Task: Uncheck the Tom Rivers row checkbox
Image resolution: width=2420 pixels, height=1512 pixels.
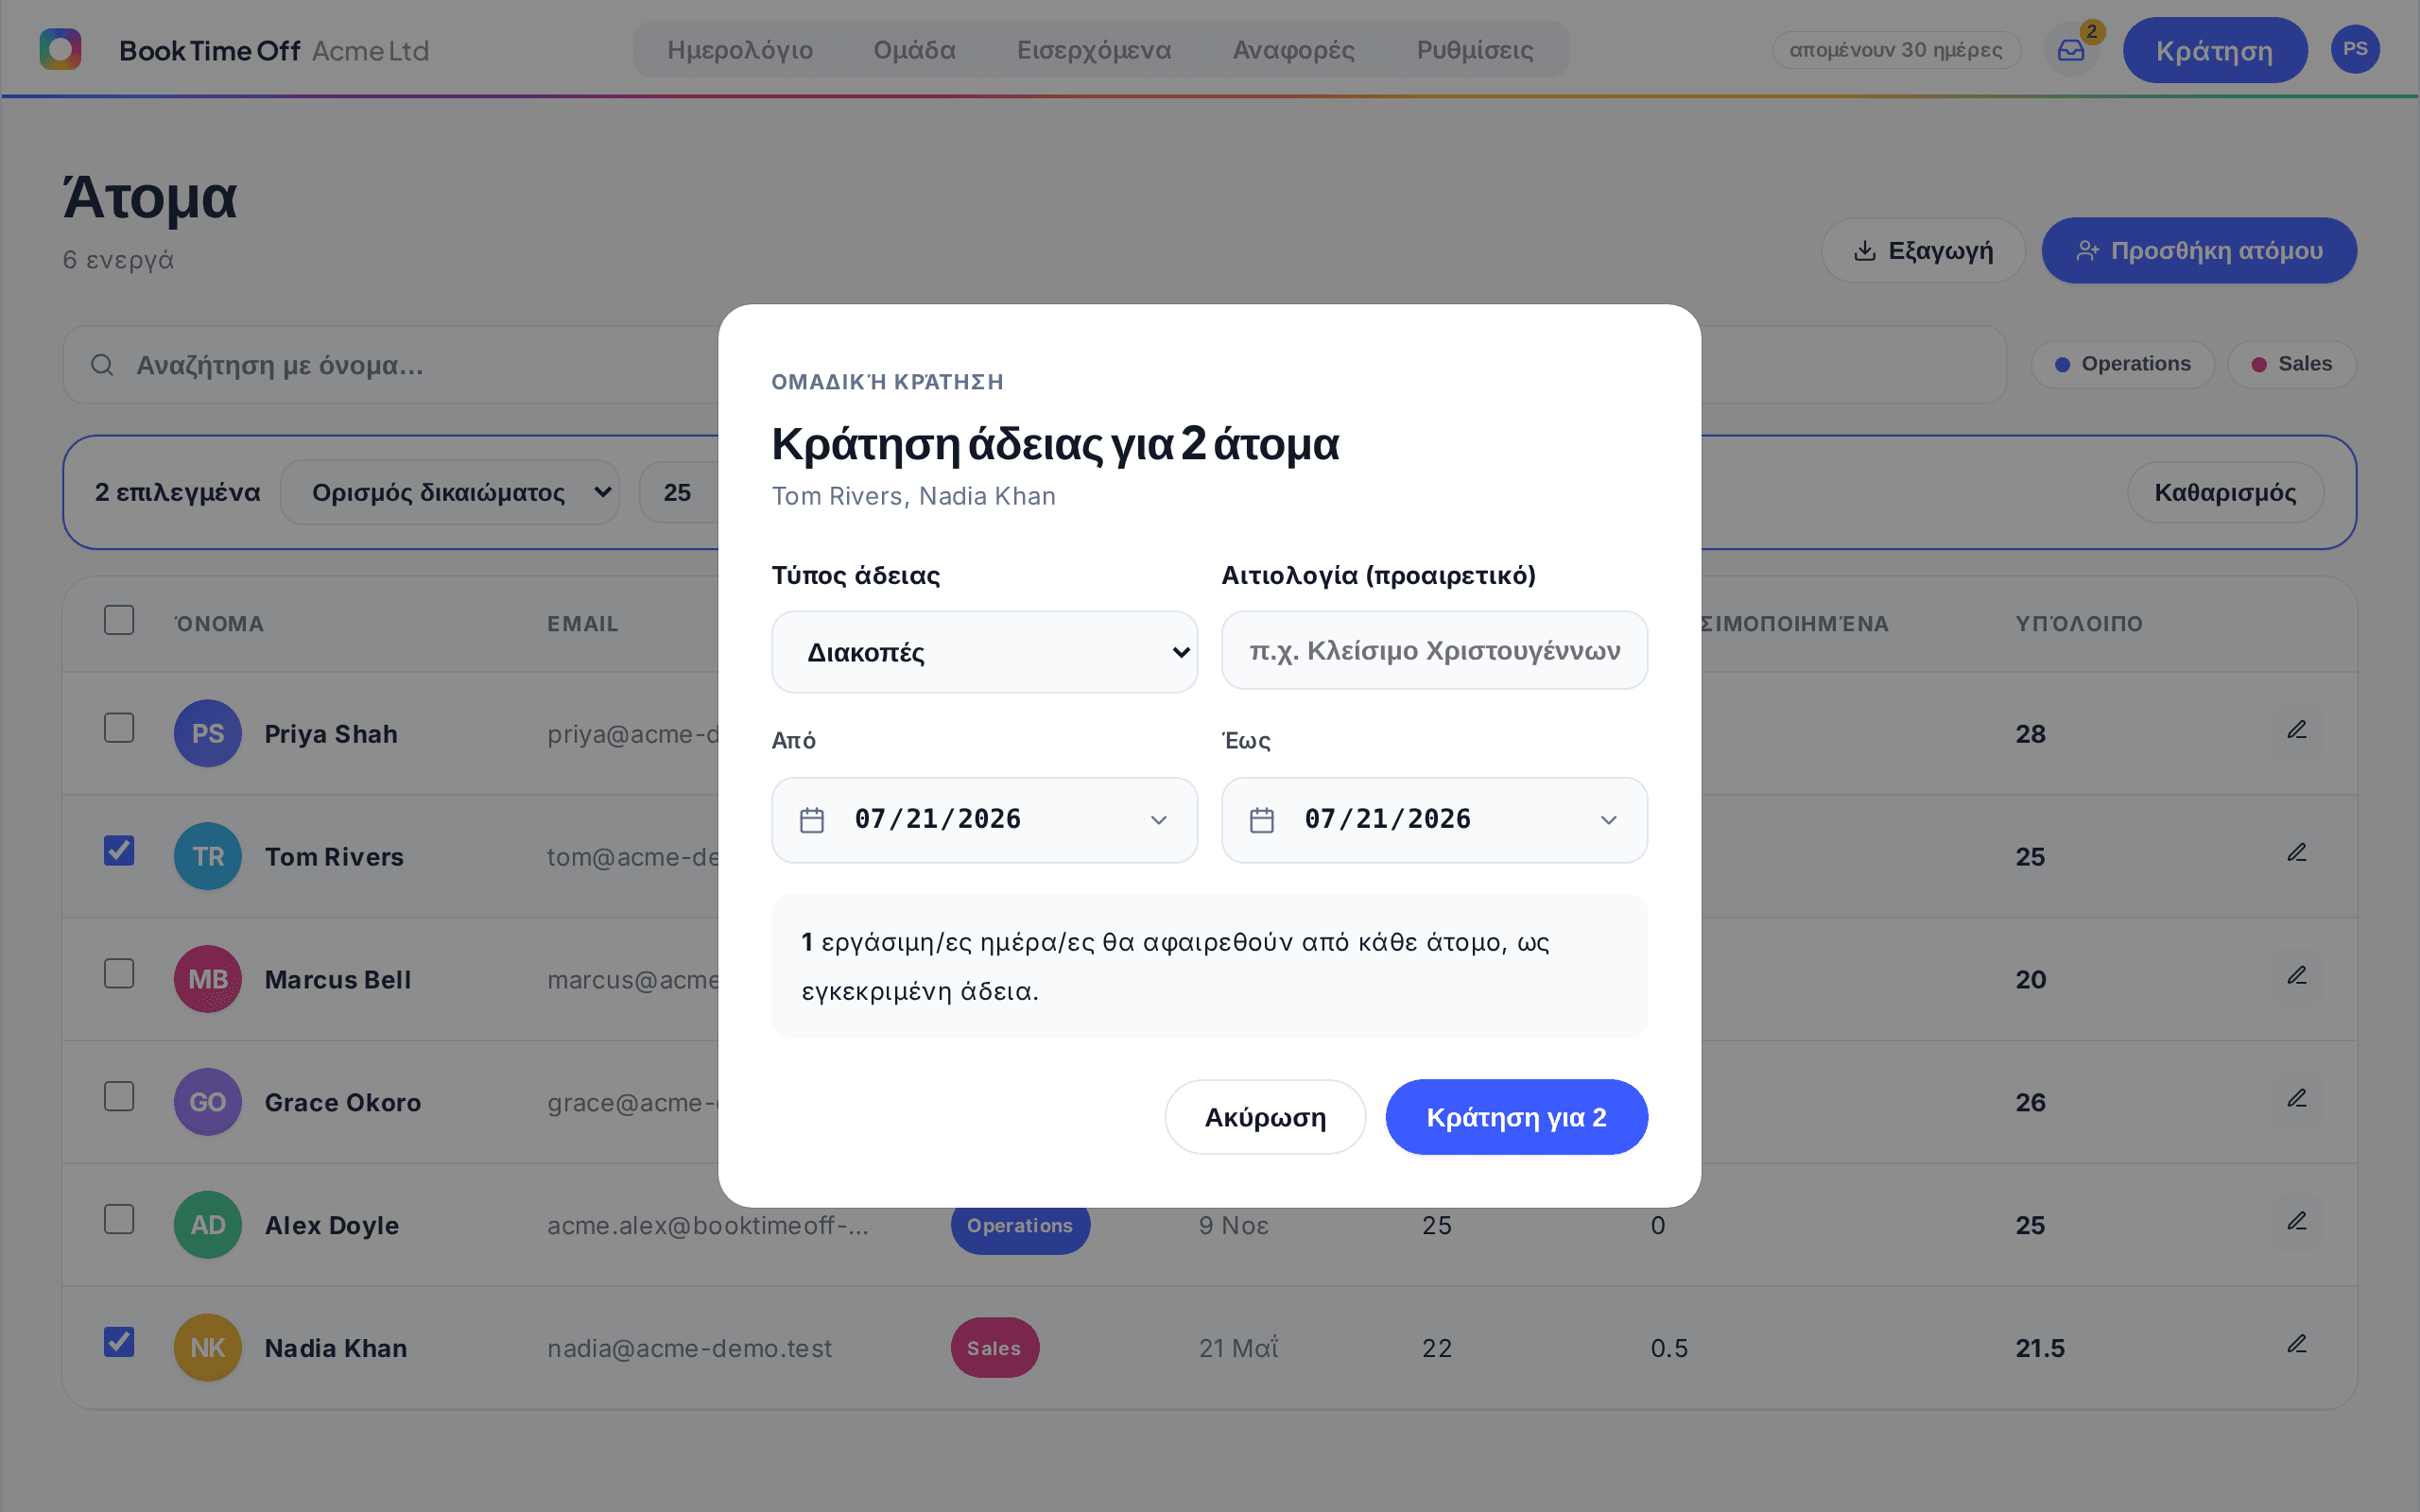Action: tap(119, 851)
